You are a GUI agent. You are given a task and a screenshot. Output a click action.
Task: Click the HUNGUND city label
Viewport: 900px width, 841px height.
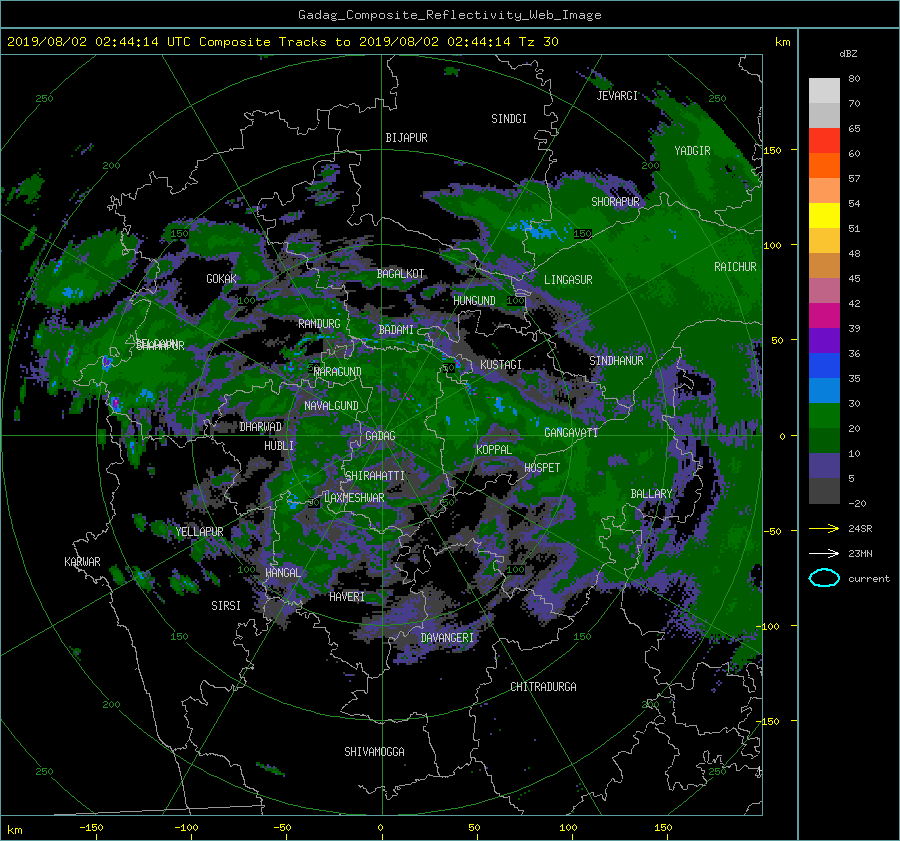pos(474,300)
